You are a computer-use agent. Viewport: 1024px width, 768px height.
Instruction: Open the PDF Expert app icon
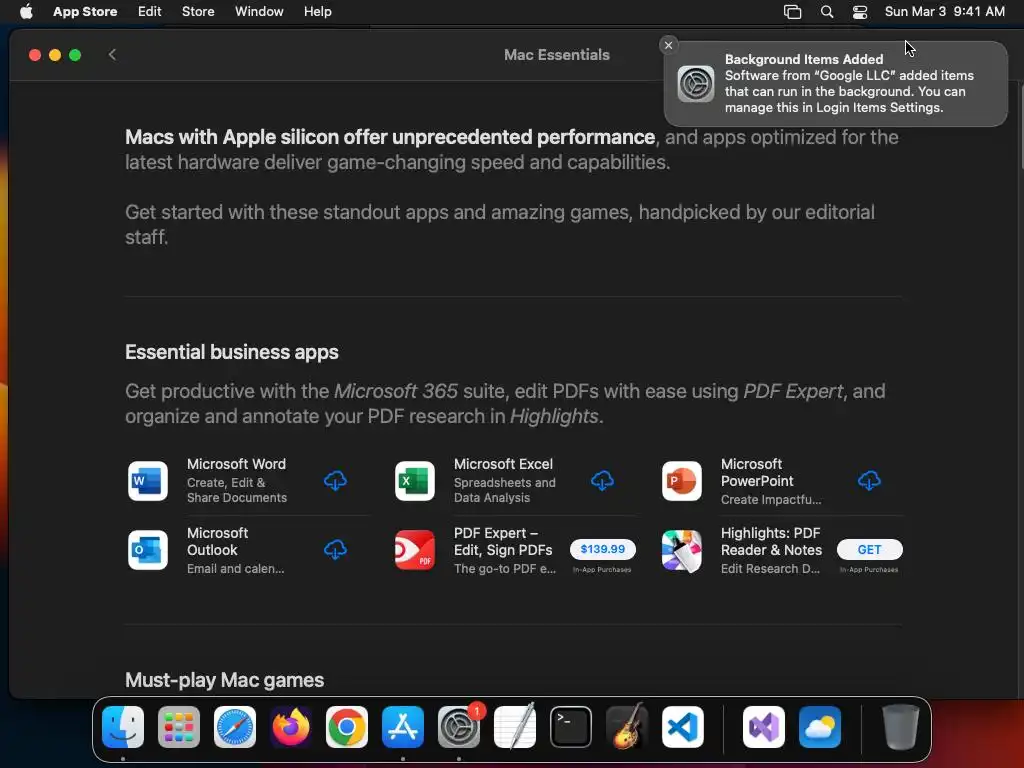click(415, 550)
